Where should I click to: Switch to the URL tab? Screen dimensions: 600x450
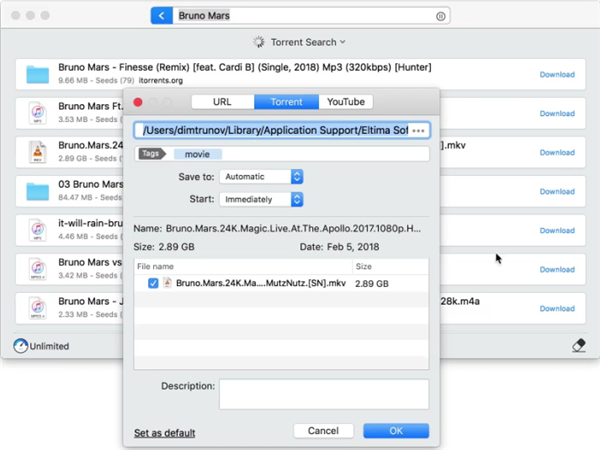(223, 102)
